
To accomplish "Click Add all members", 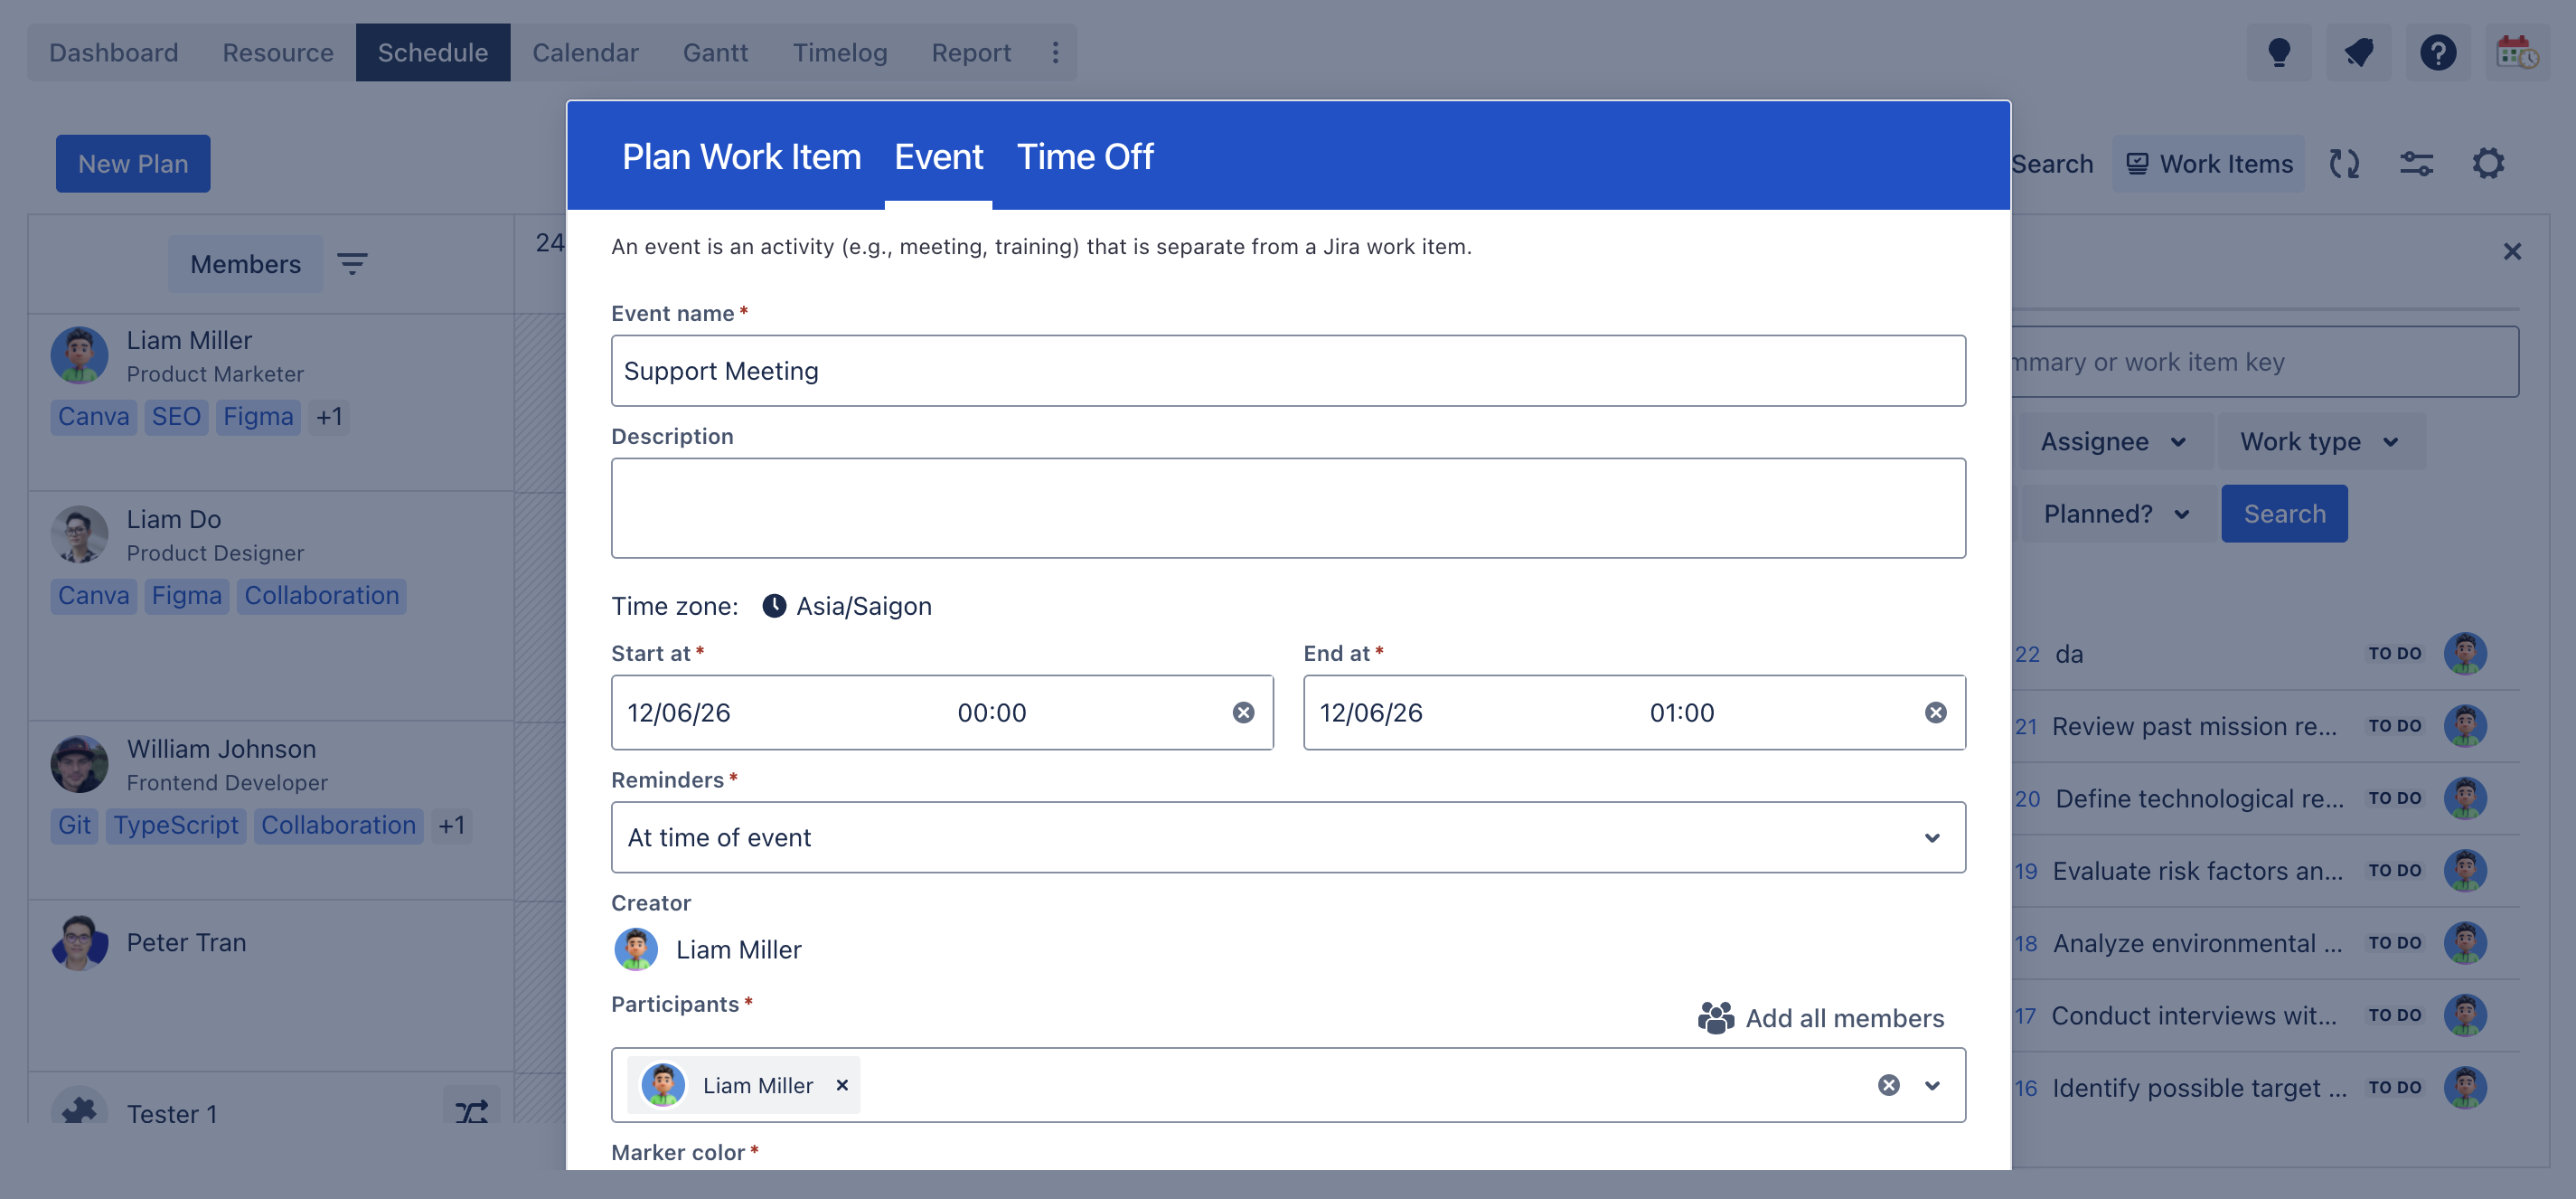I will (x=1821, y=1018).
